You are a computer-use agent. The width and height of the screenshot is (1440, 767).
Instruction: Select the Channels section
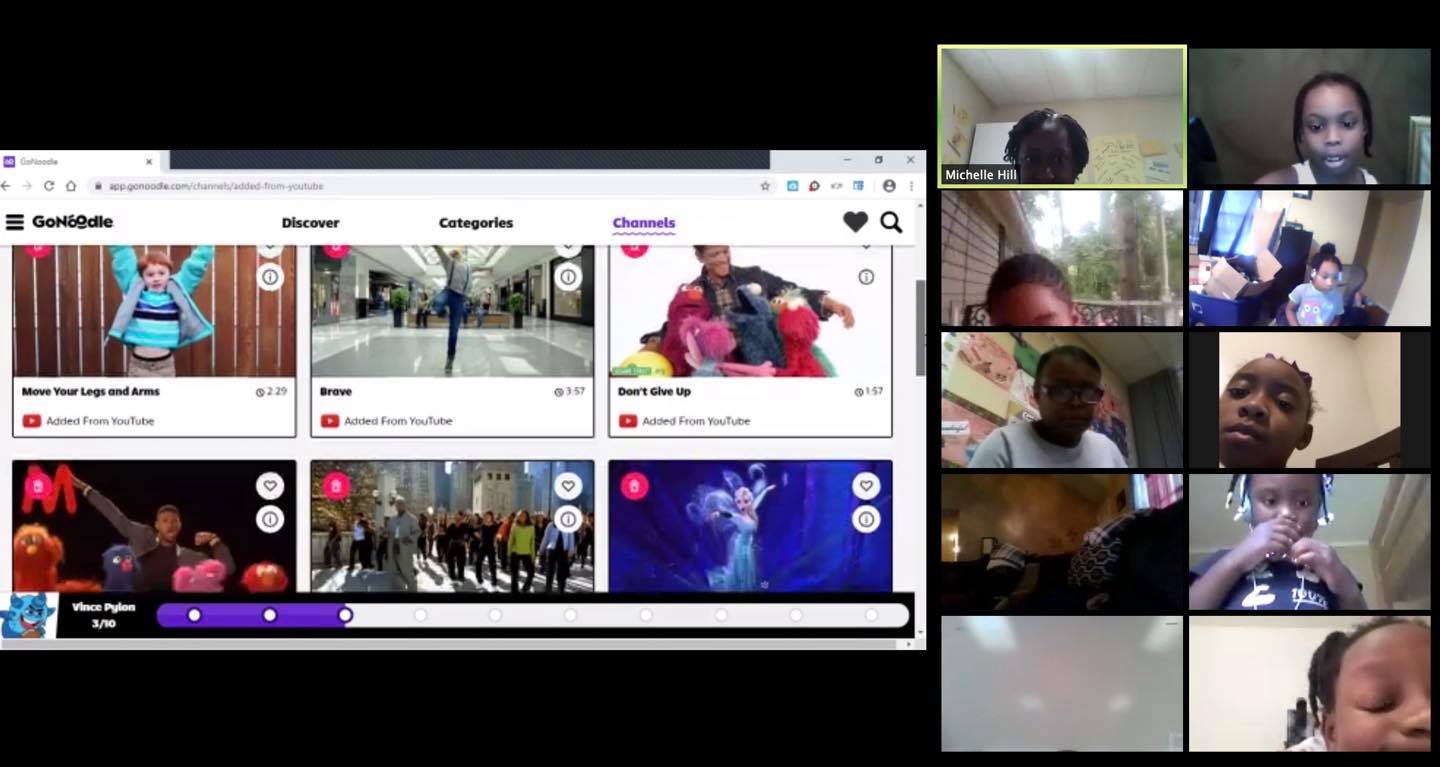click(644, 223)
